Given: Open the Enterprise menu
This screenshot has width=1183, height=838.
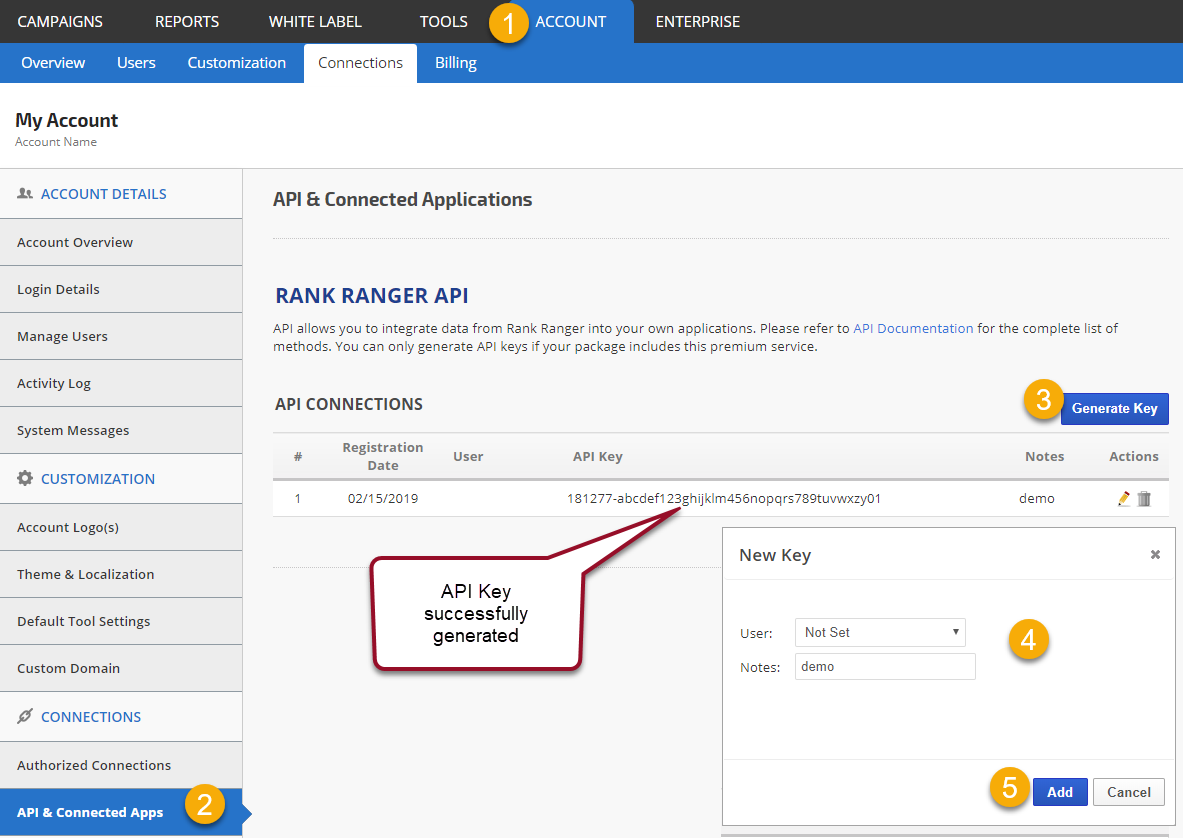Looking at the screenshot, I should [x=698, y=21].
